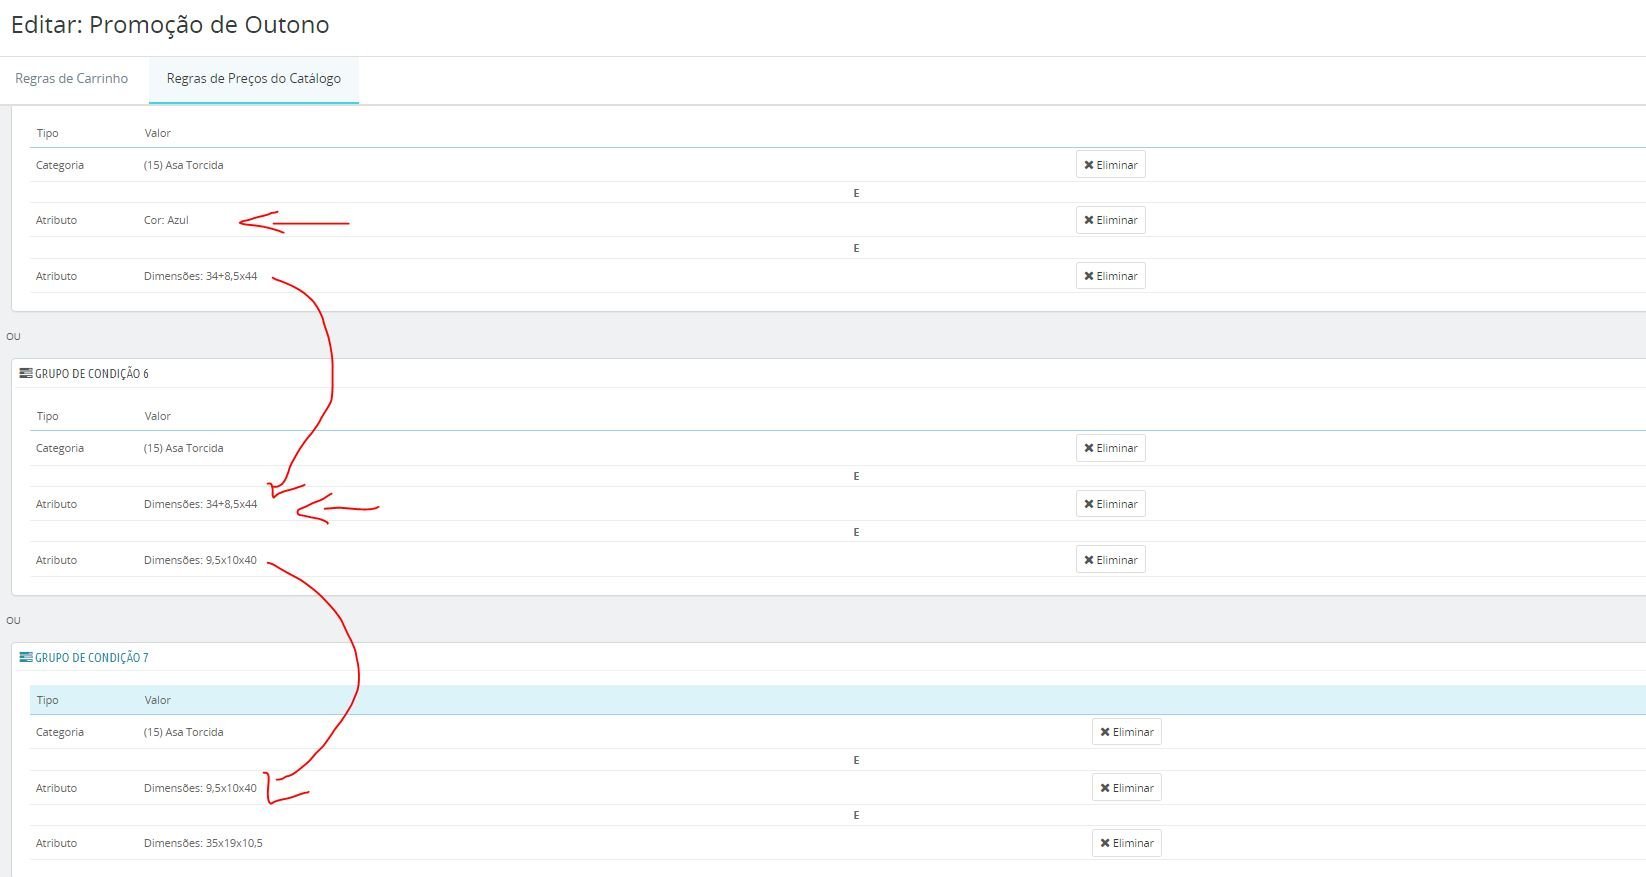The height and width of the screenshot is (877, 1646).
Task: Click Categoria type cell in group 6
Action: pos(59,448)
